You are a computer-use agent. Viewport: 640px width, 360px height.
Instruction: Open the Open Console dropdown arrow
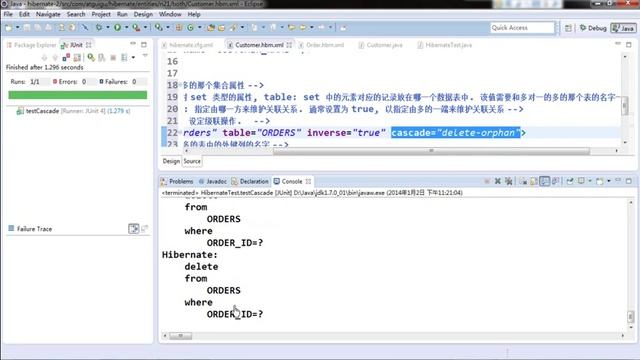point(609,181)
